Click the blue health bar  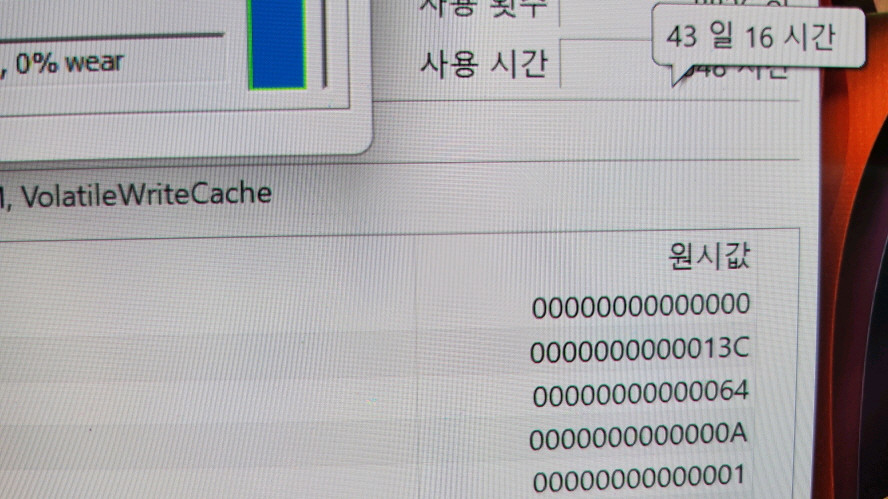[x=277, y=44]
